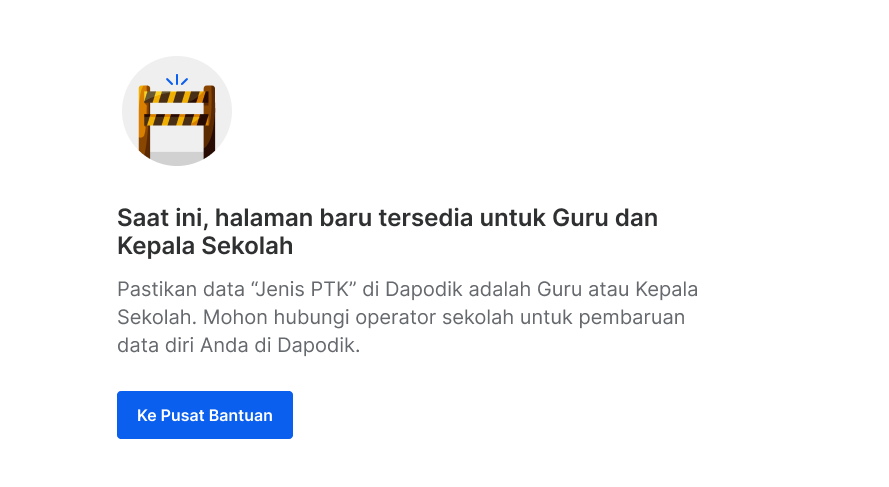Select the upper yellow-black striped barrier bar
Viewport: 889px width, 487px height.
tap(177, 98)
